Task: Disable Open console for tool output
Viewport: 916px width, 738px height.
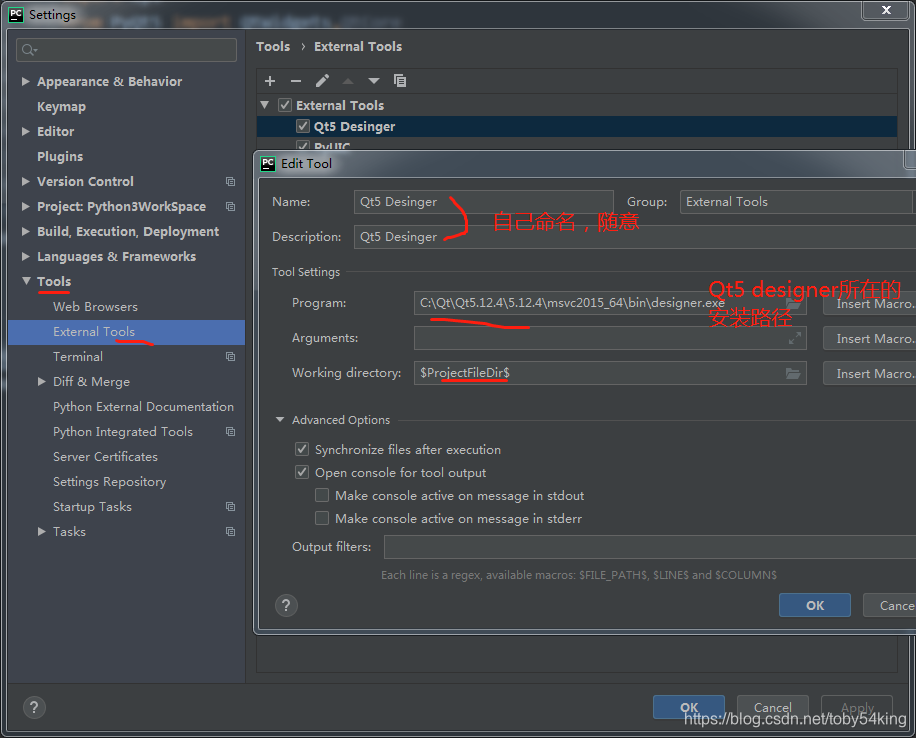Action: coord(301,472)
